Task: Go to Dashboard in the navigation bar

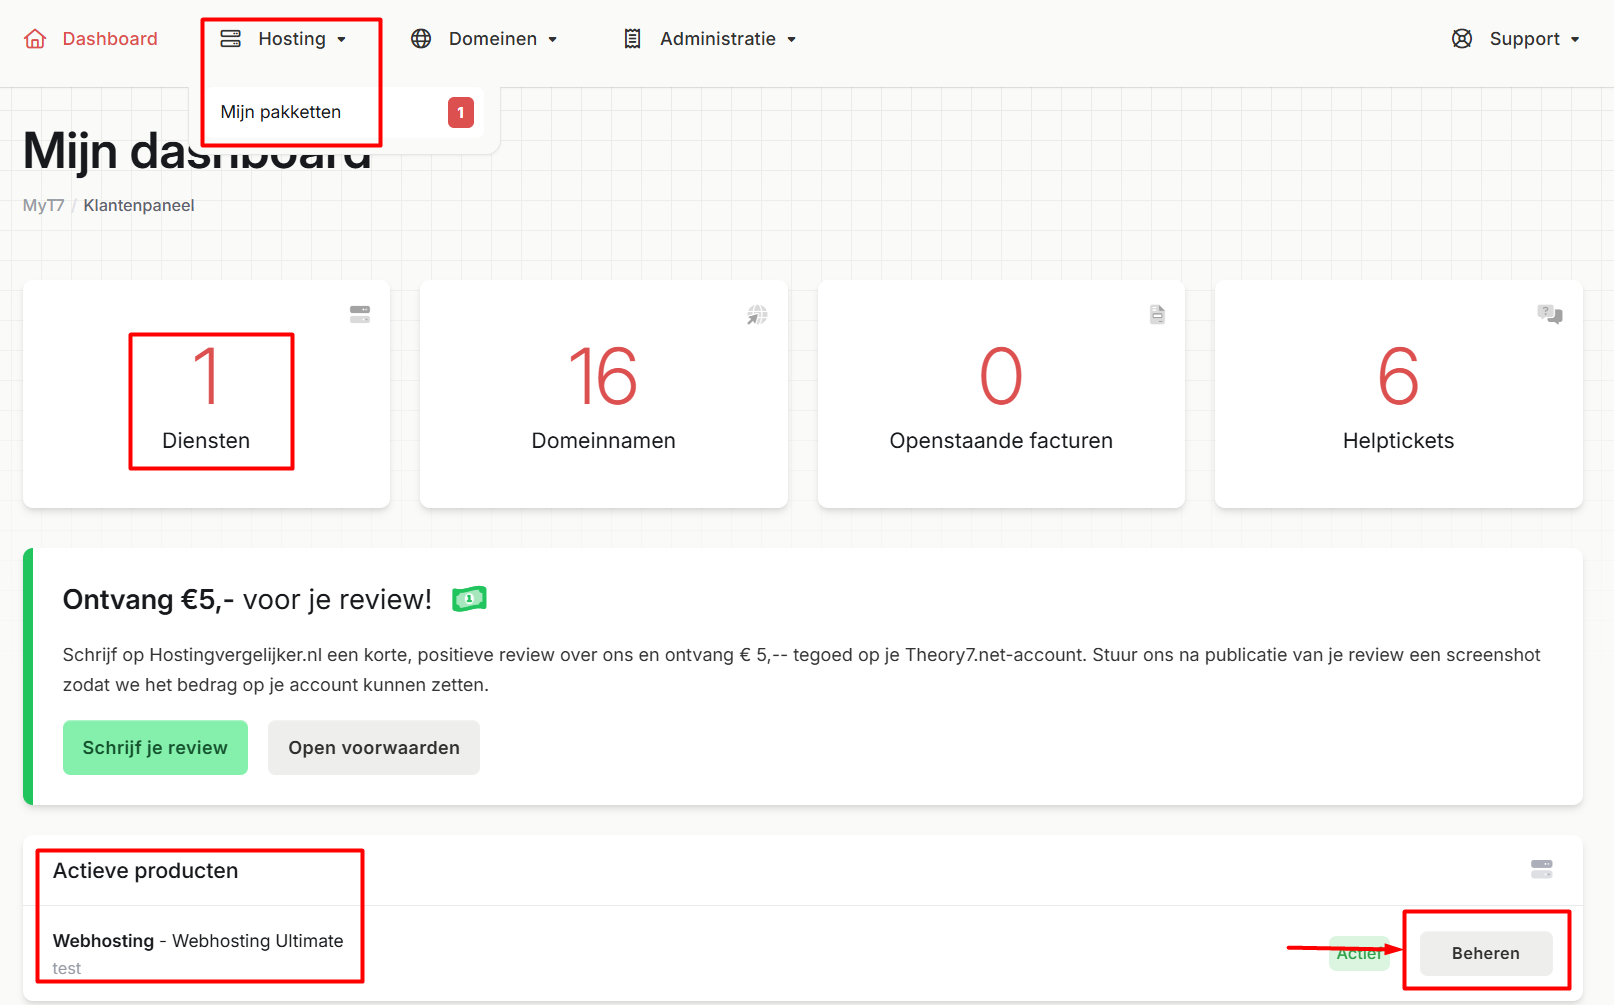Action: pos(110,39)
